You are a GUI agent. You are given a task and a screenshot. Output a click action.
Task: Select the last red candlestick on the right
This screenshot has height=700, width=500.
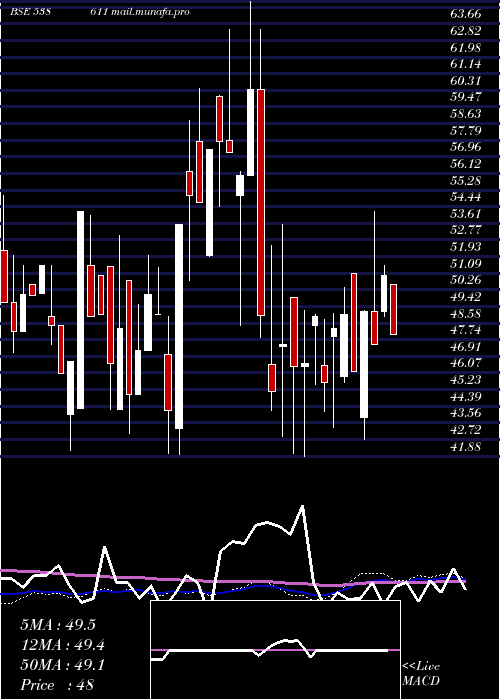(x=393, y=309)
